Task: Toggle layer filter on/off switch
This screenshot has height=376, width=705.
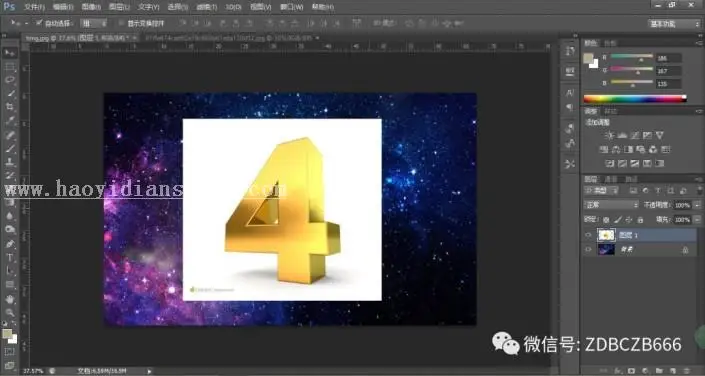Action: (x=700, y=190)
